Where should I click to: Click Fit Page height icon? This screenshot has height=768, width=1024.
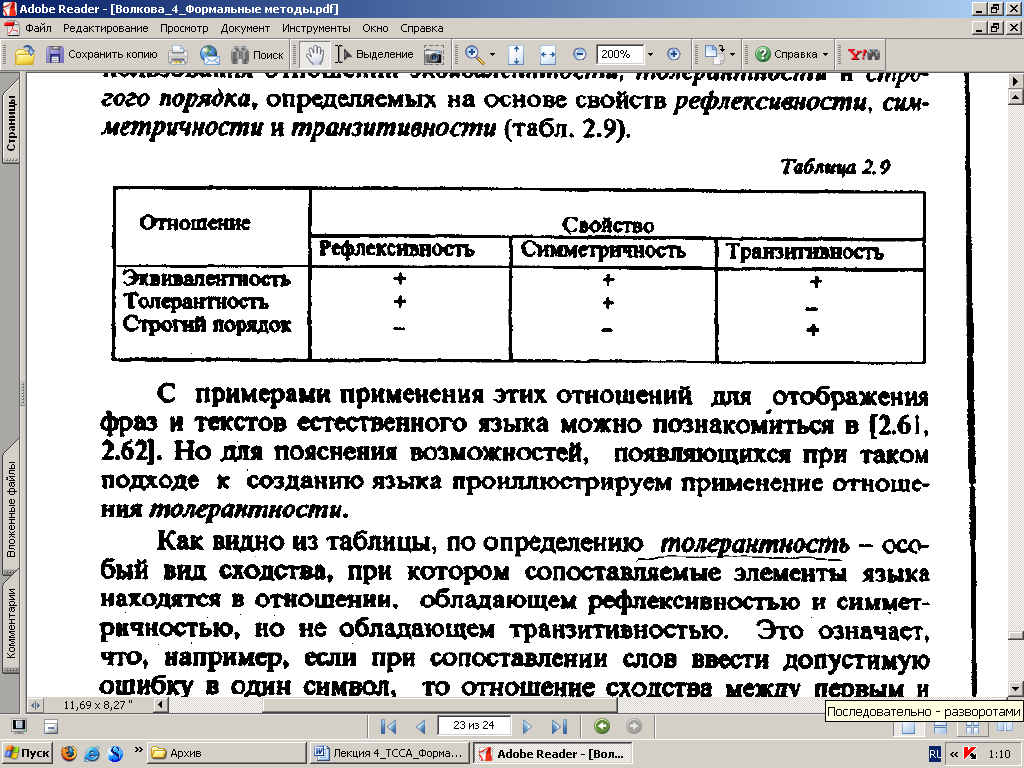(516, 54)
